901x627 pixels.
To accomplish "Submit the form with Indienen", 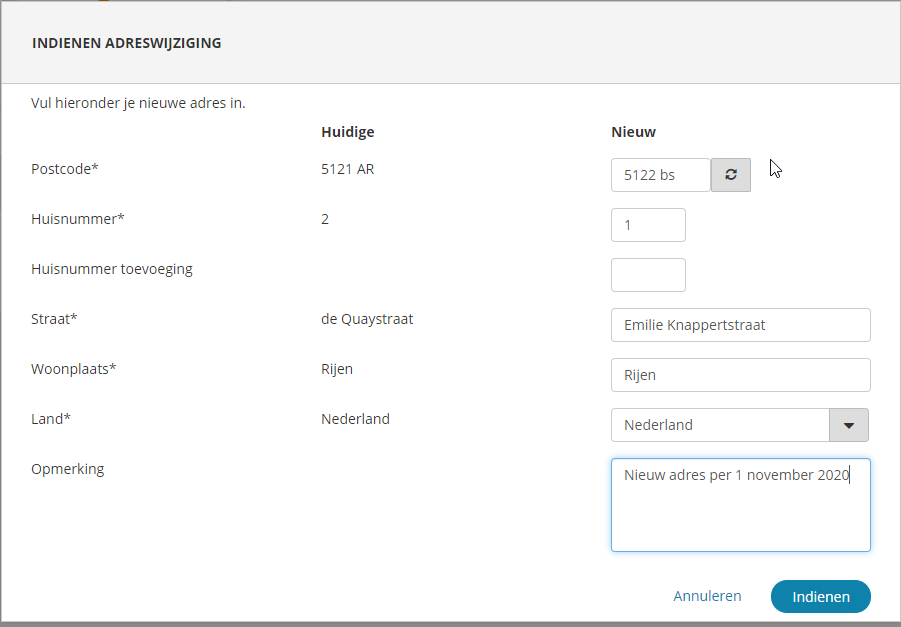I will click(820, 597).
